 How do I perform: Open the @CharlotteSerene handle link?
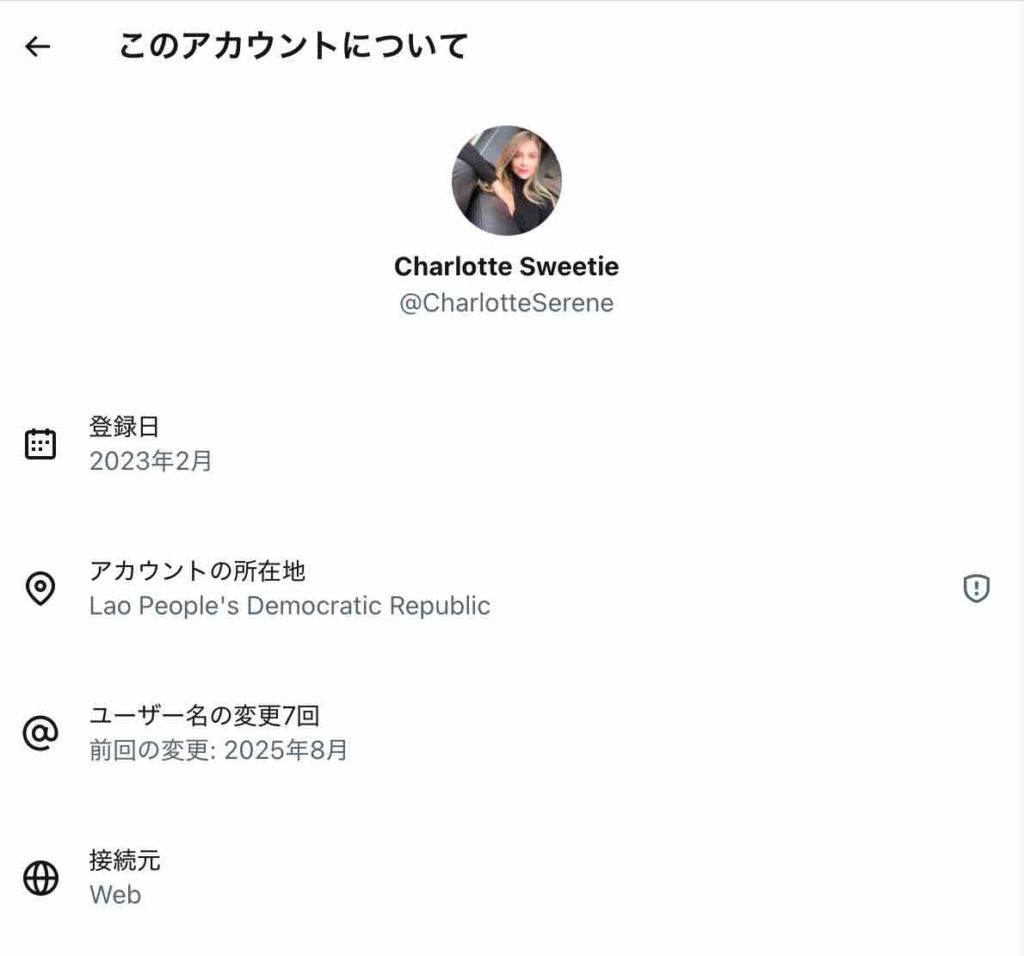(x=506, y=303)
